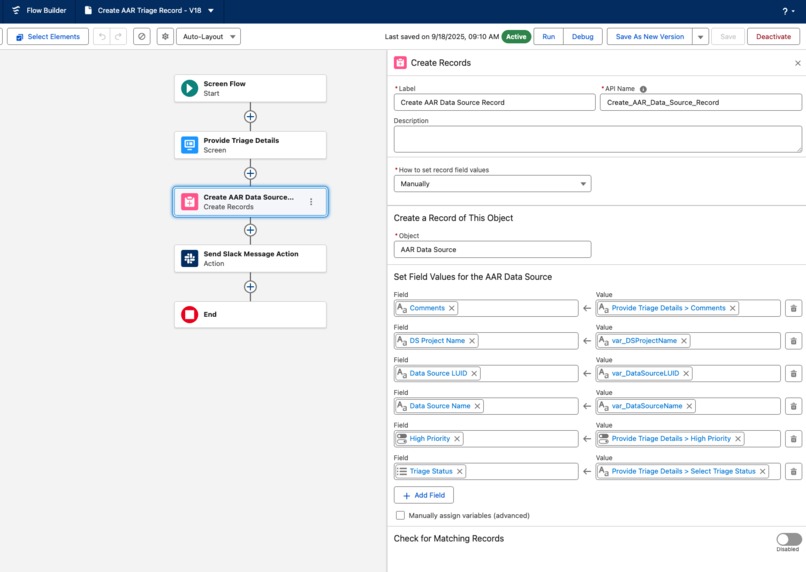Click the redo arrow icon
Screen dimensions: 806x572
coord(118,36)
